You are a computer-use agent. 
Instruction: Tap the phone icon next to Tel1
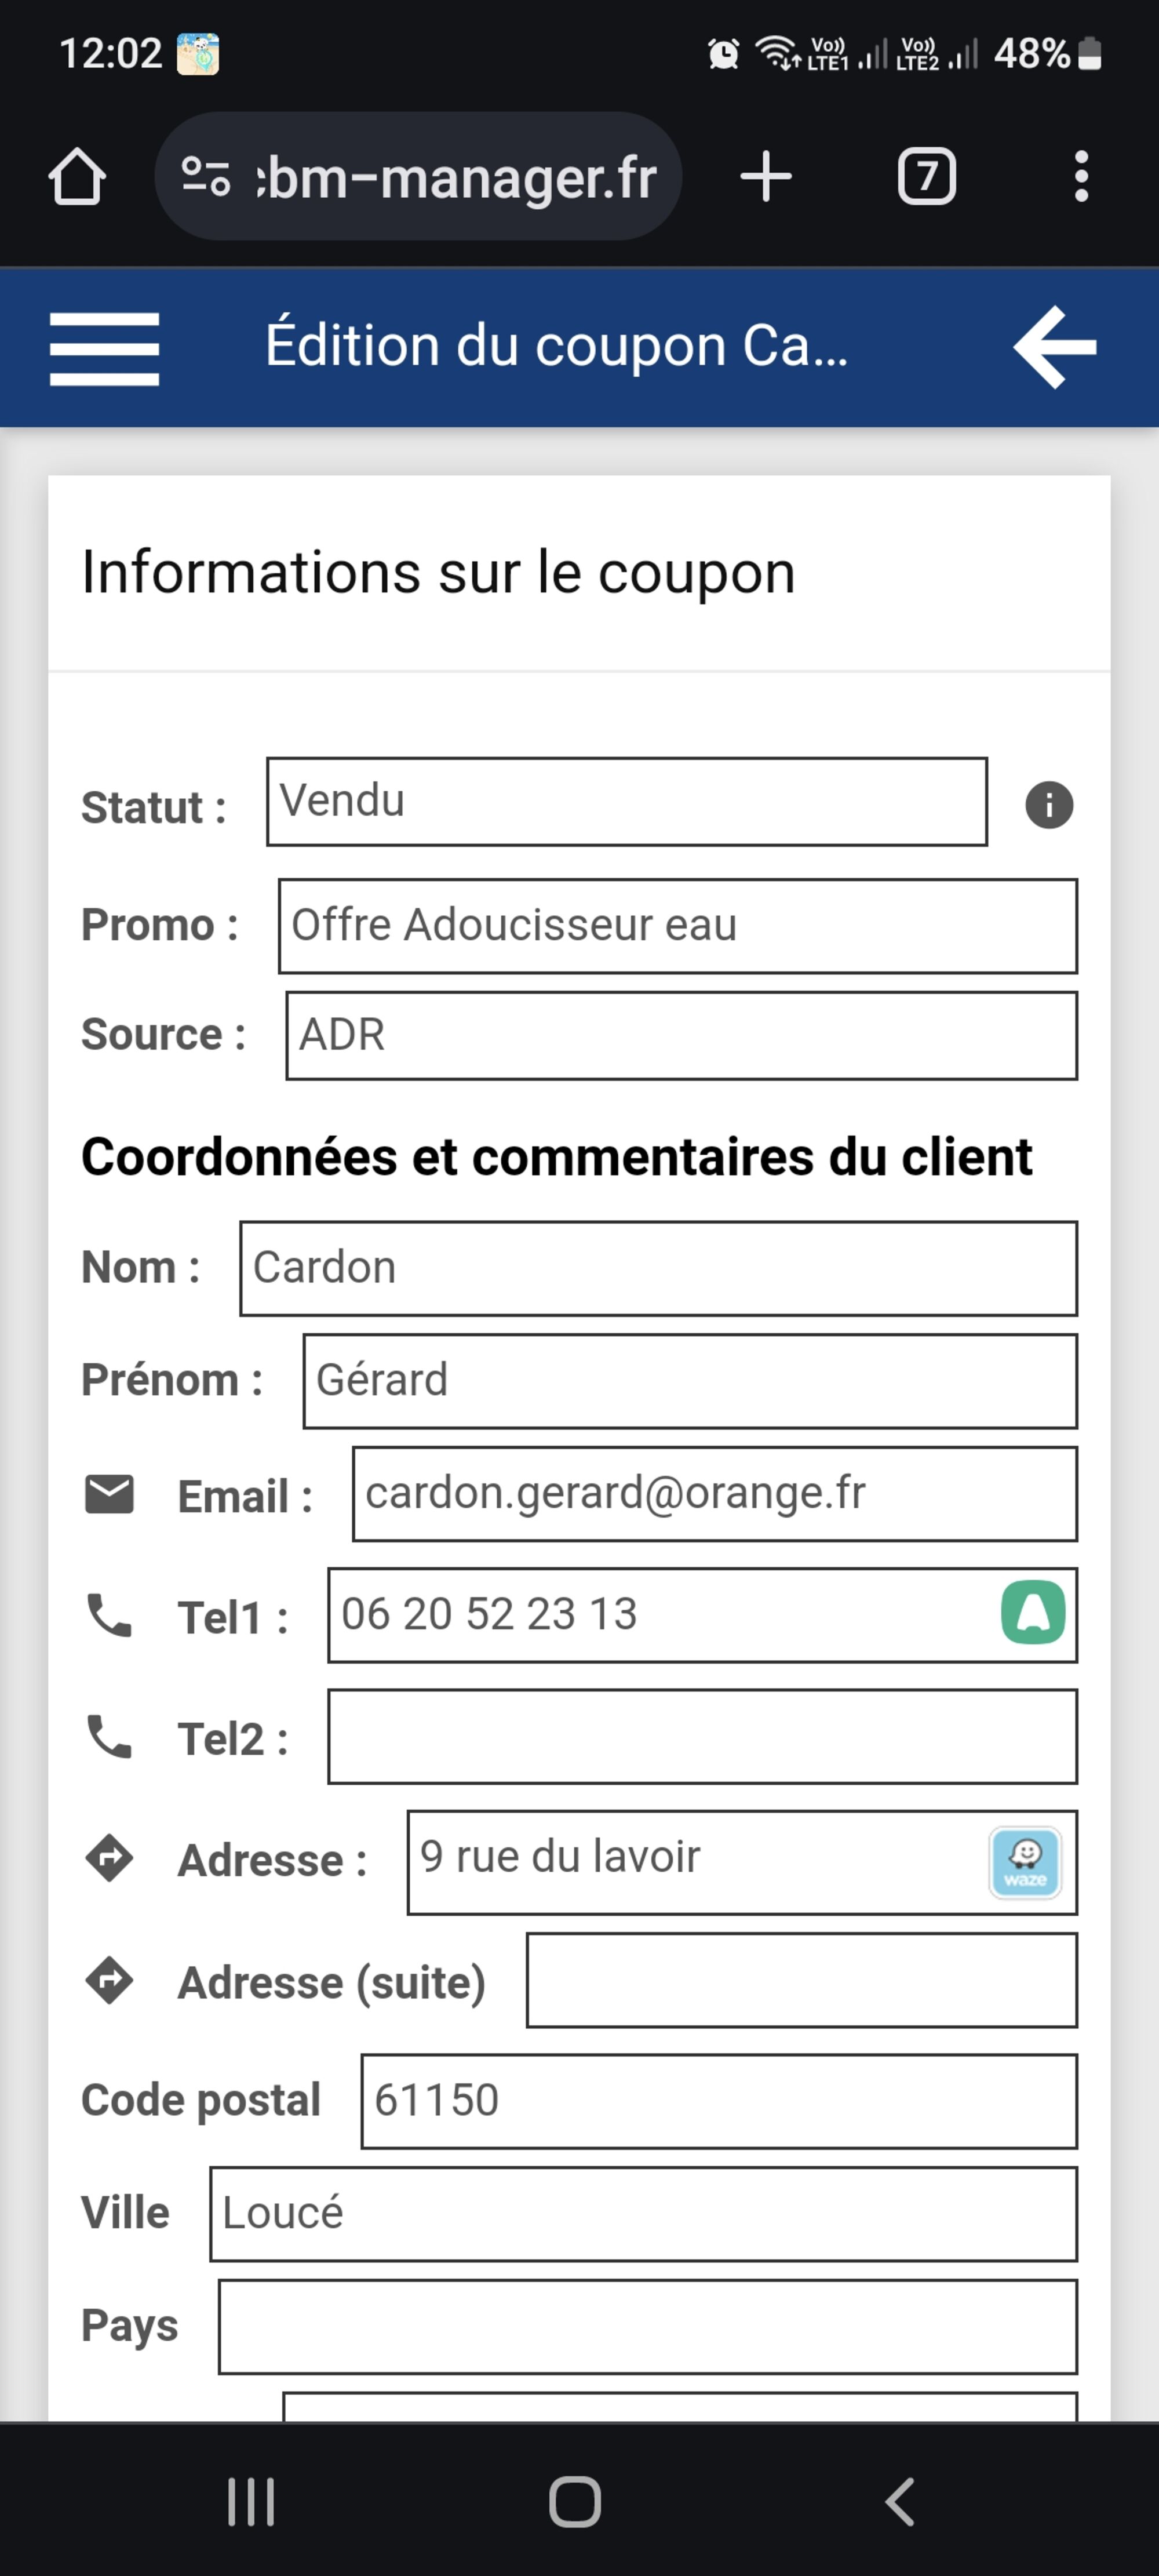pyautogui.click(x=109, y=1615)
